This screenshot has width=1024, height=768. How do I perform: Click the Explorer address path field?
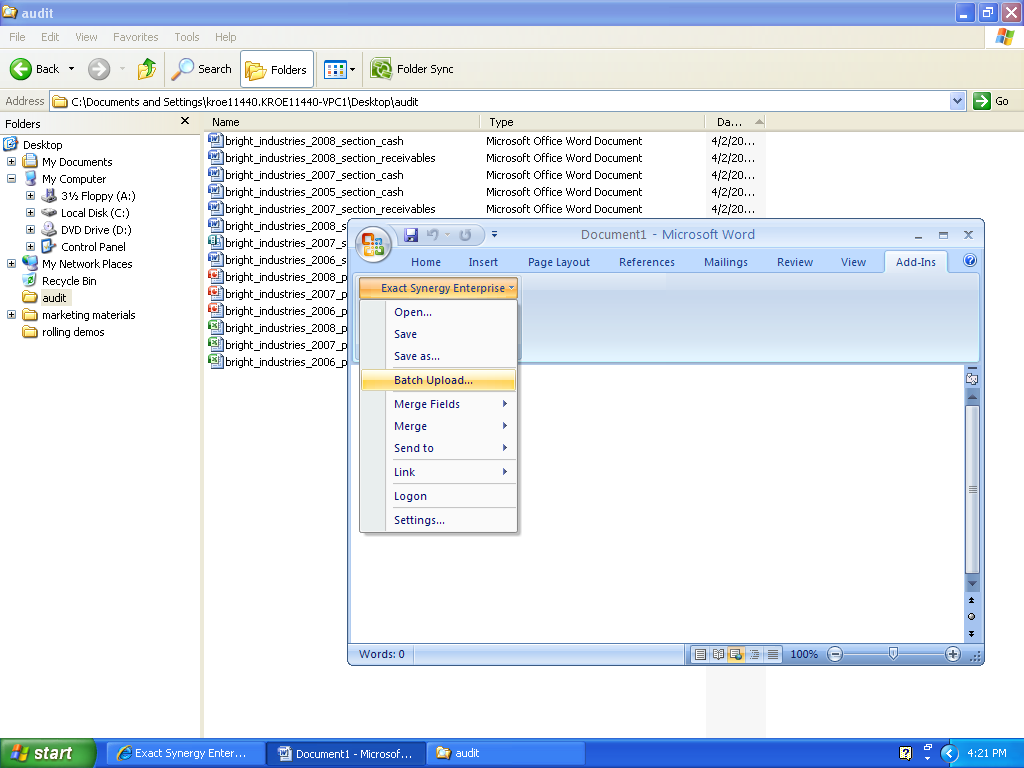point(500,101)
